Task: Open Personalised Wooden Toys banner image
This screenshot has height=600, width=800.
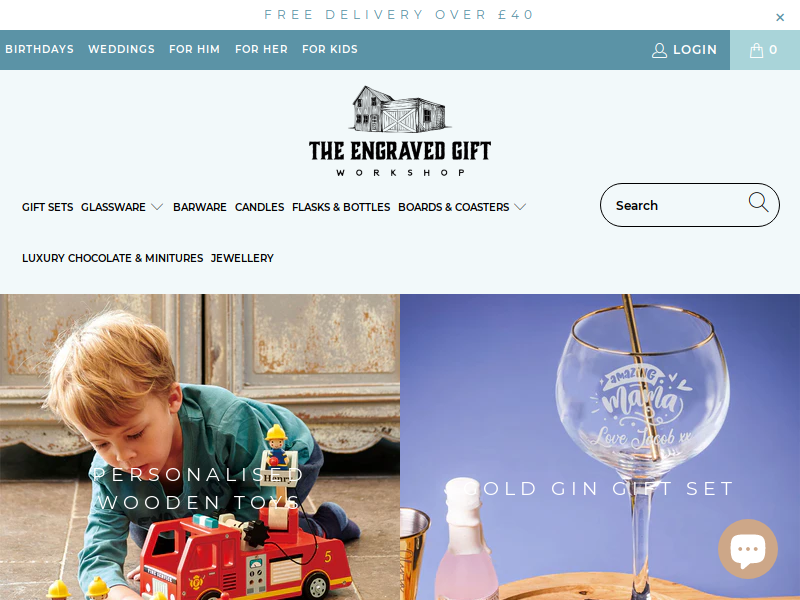Action: click(x=200, y=447)
